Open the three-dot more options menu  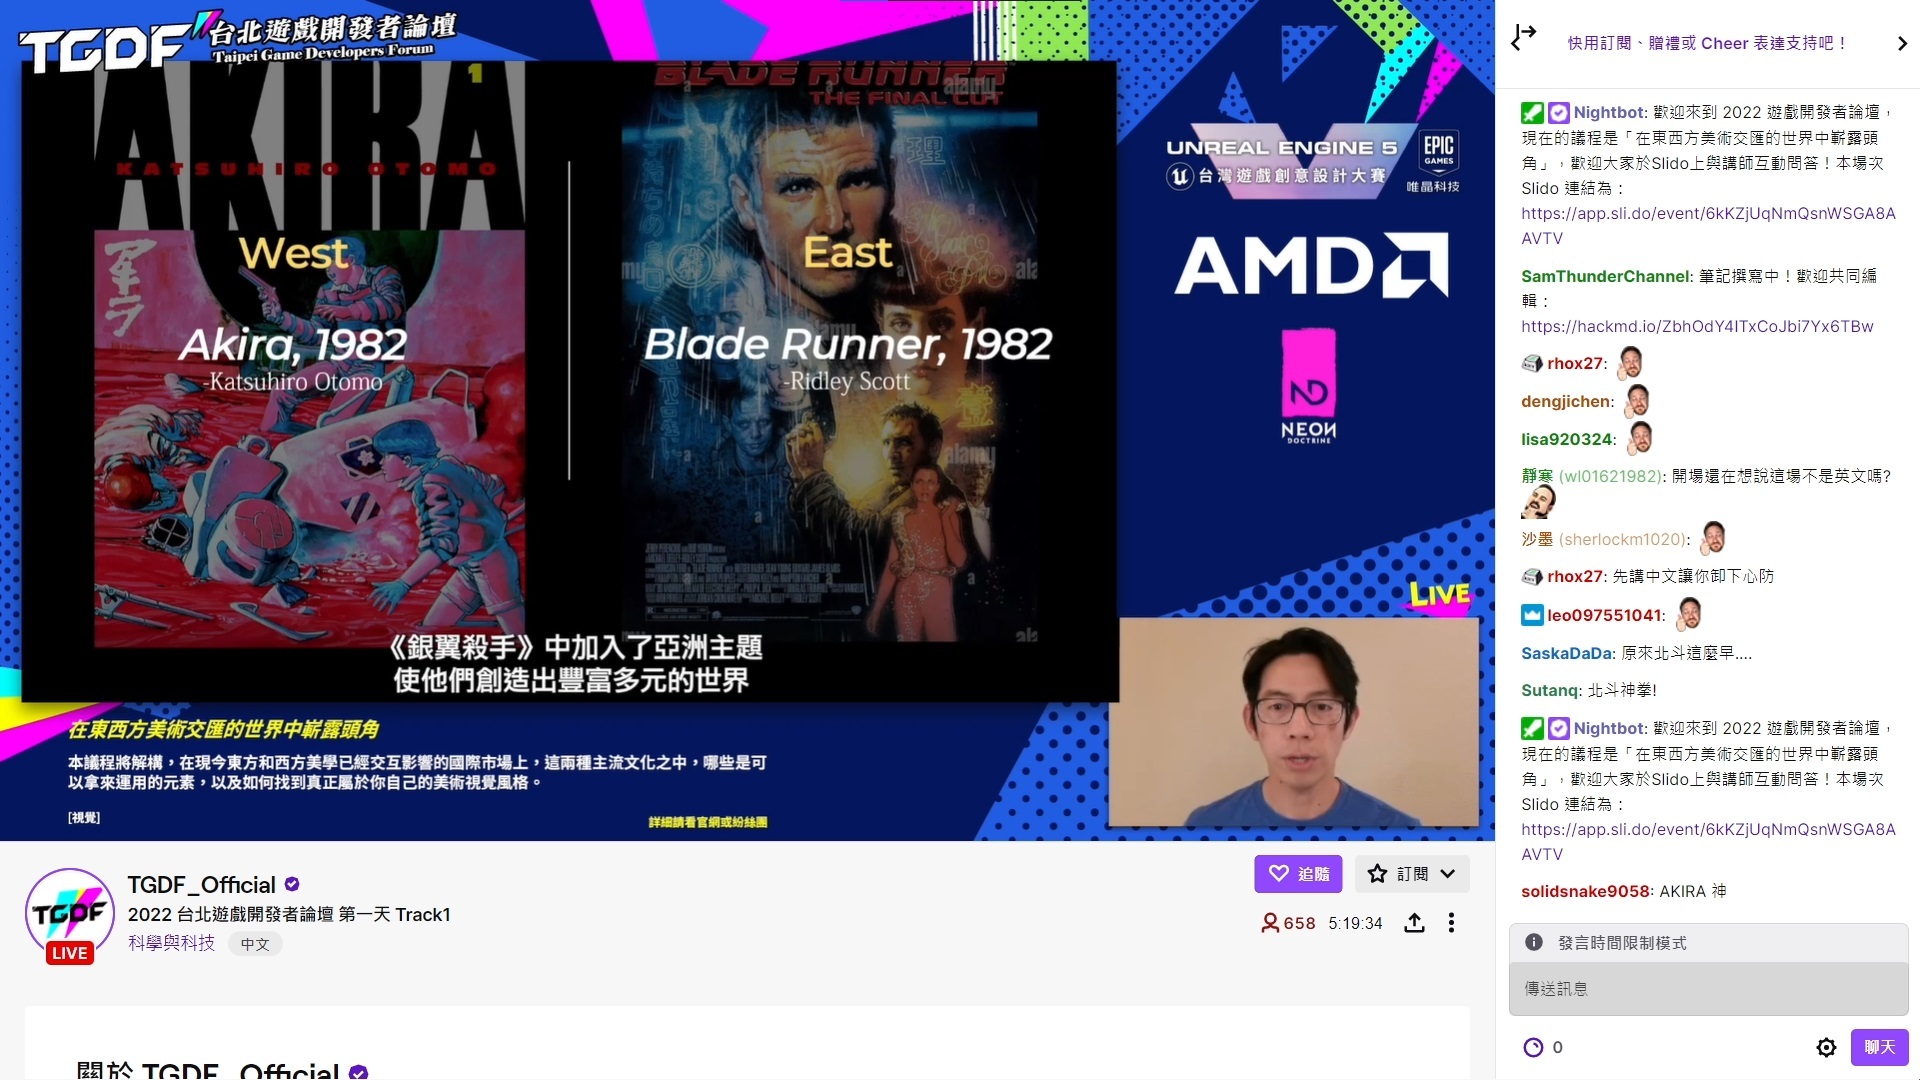pos(1451,923)
